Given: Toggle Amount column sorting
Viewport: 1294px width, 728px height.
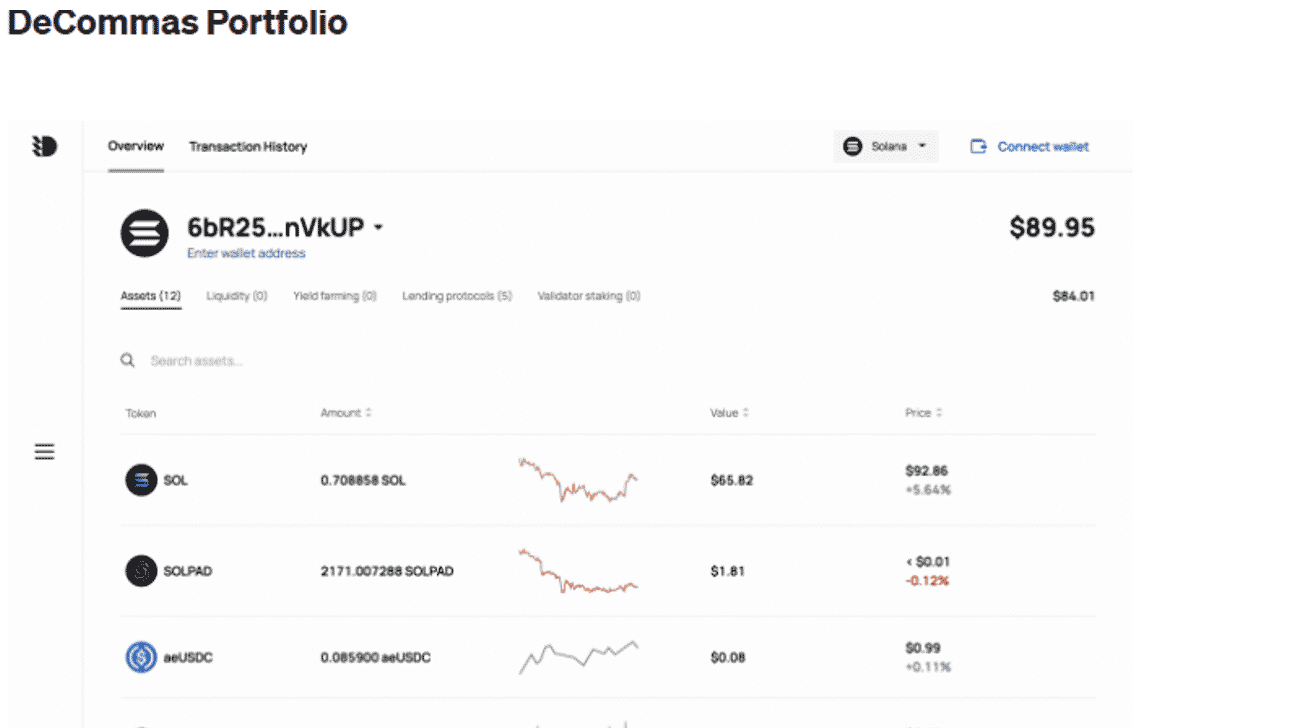Looking at the screenshot, I should pyautogui.click(x=367, y=412).
